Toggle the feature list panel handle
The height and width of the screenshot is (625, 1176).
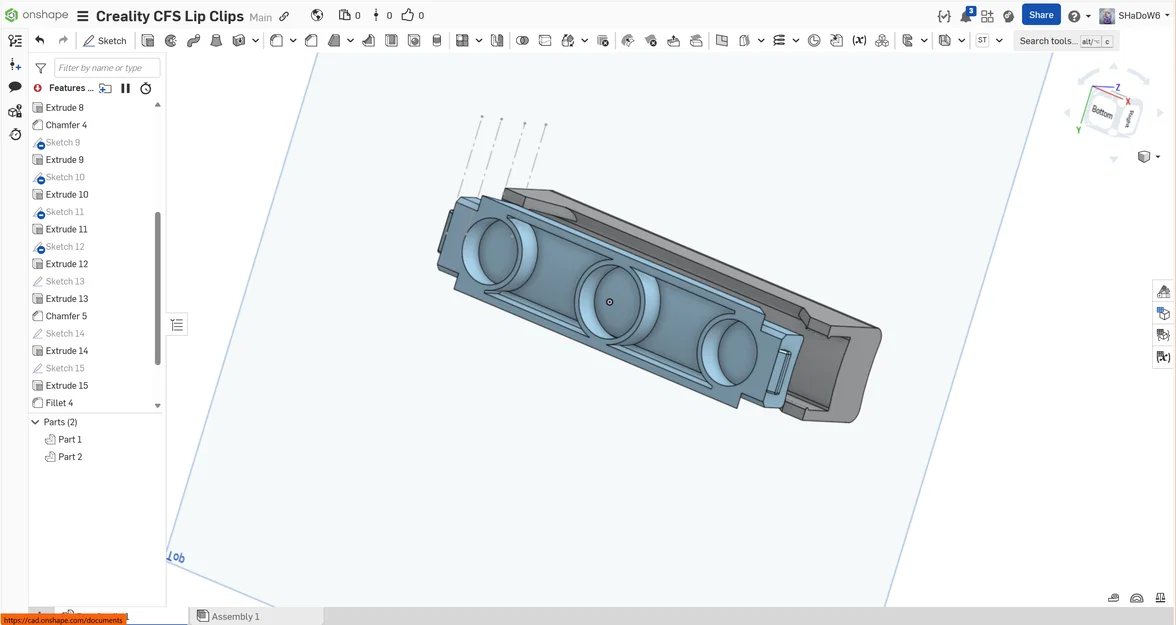coord(177,325)
